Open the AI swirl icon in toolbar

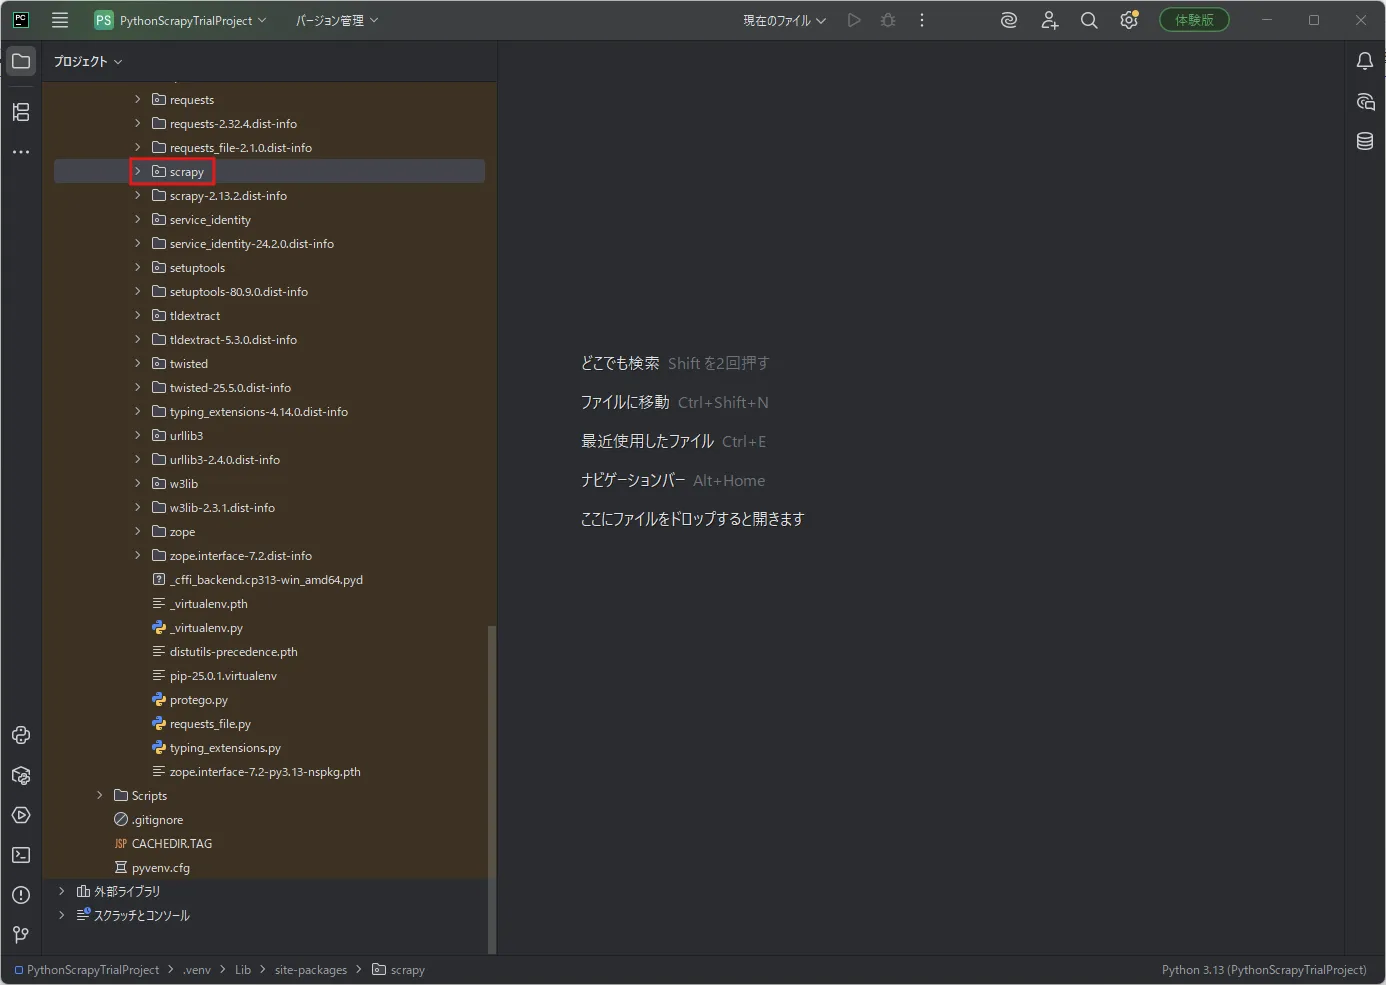pyautogui.click(x=1009, y=20)
